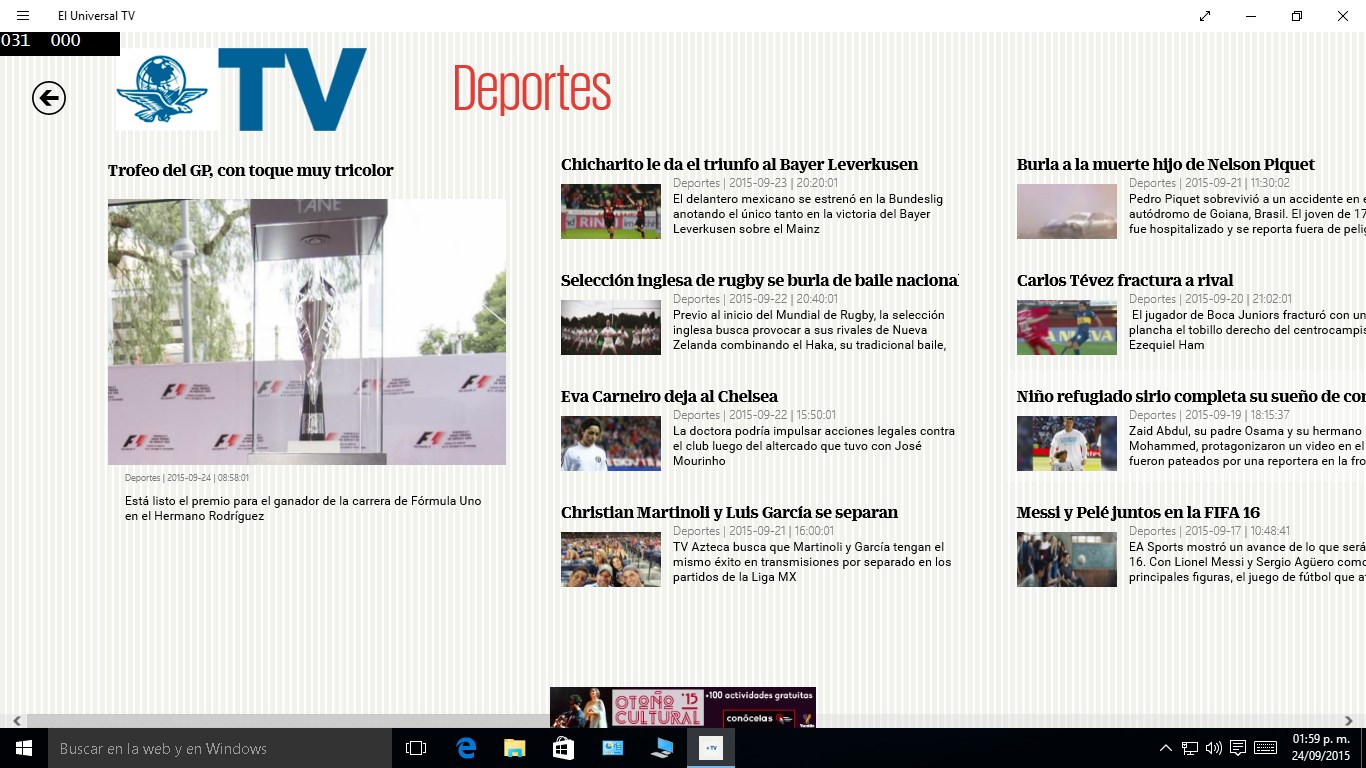Open Action Center notifications icon
The width and height of the screenshot is (1366, 768).
(x=1238, y=748)
